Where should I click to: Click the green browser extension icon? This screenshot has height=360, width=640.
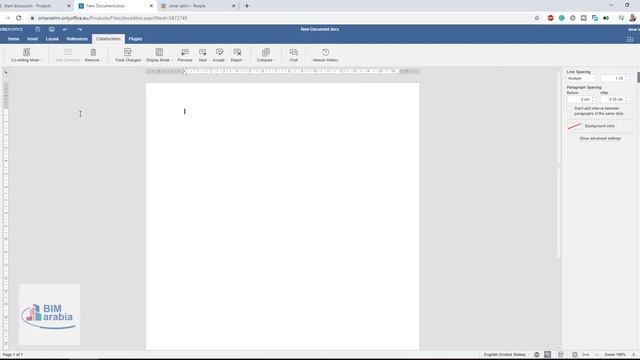[x=562, y=18]
